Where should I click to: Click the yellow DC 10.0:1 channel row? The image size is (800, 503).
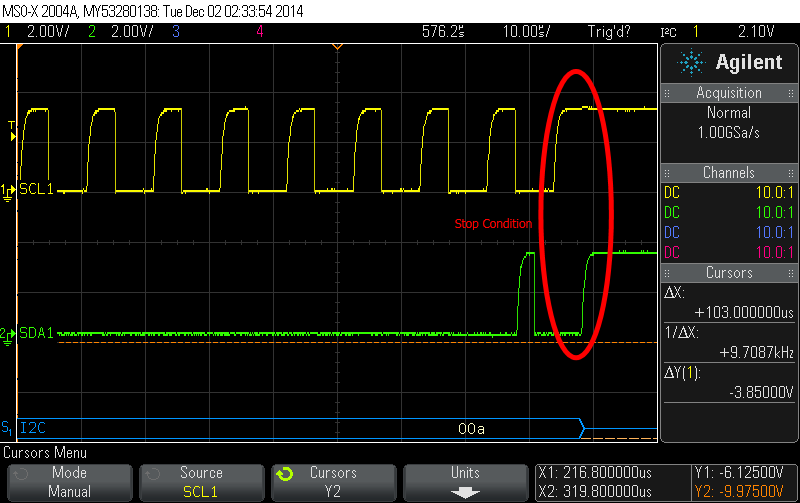pyautogui.click(x=729, y=192)
